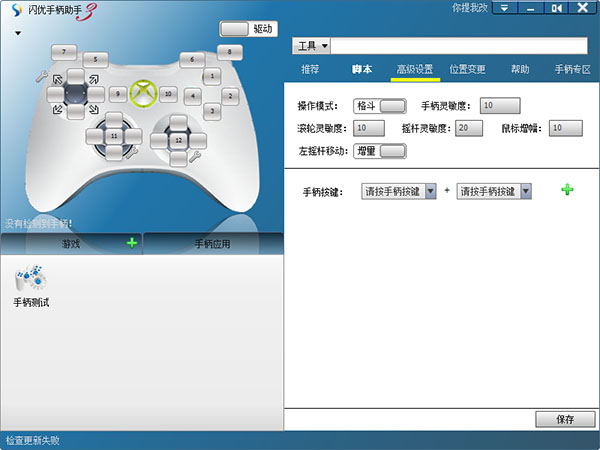Click D-pad up button
The height and width of the screenshot is (450, 600).
pos(76,77)
